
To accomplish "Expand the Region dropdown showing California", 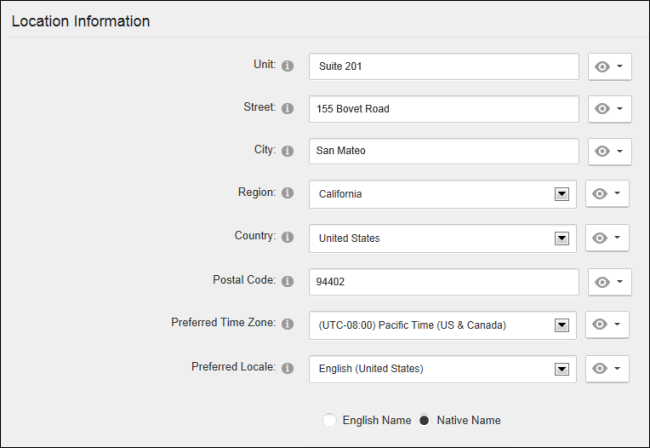I will pyautogui.click(x=562, y=194).
